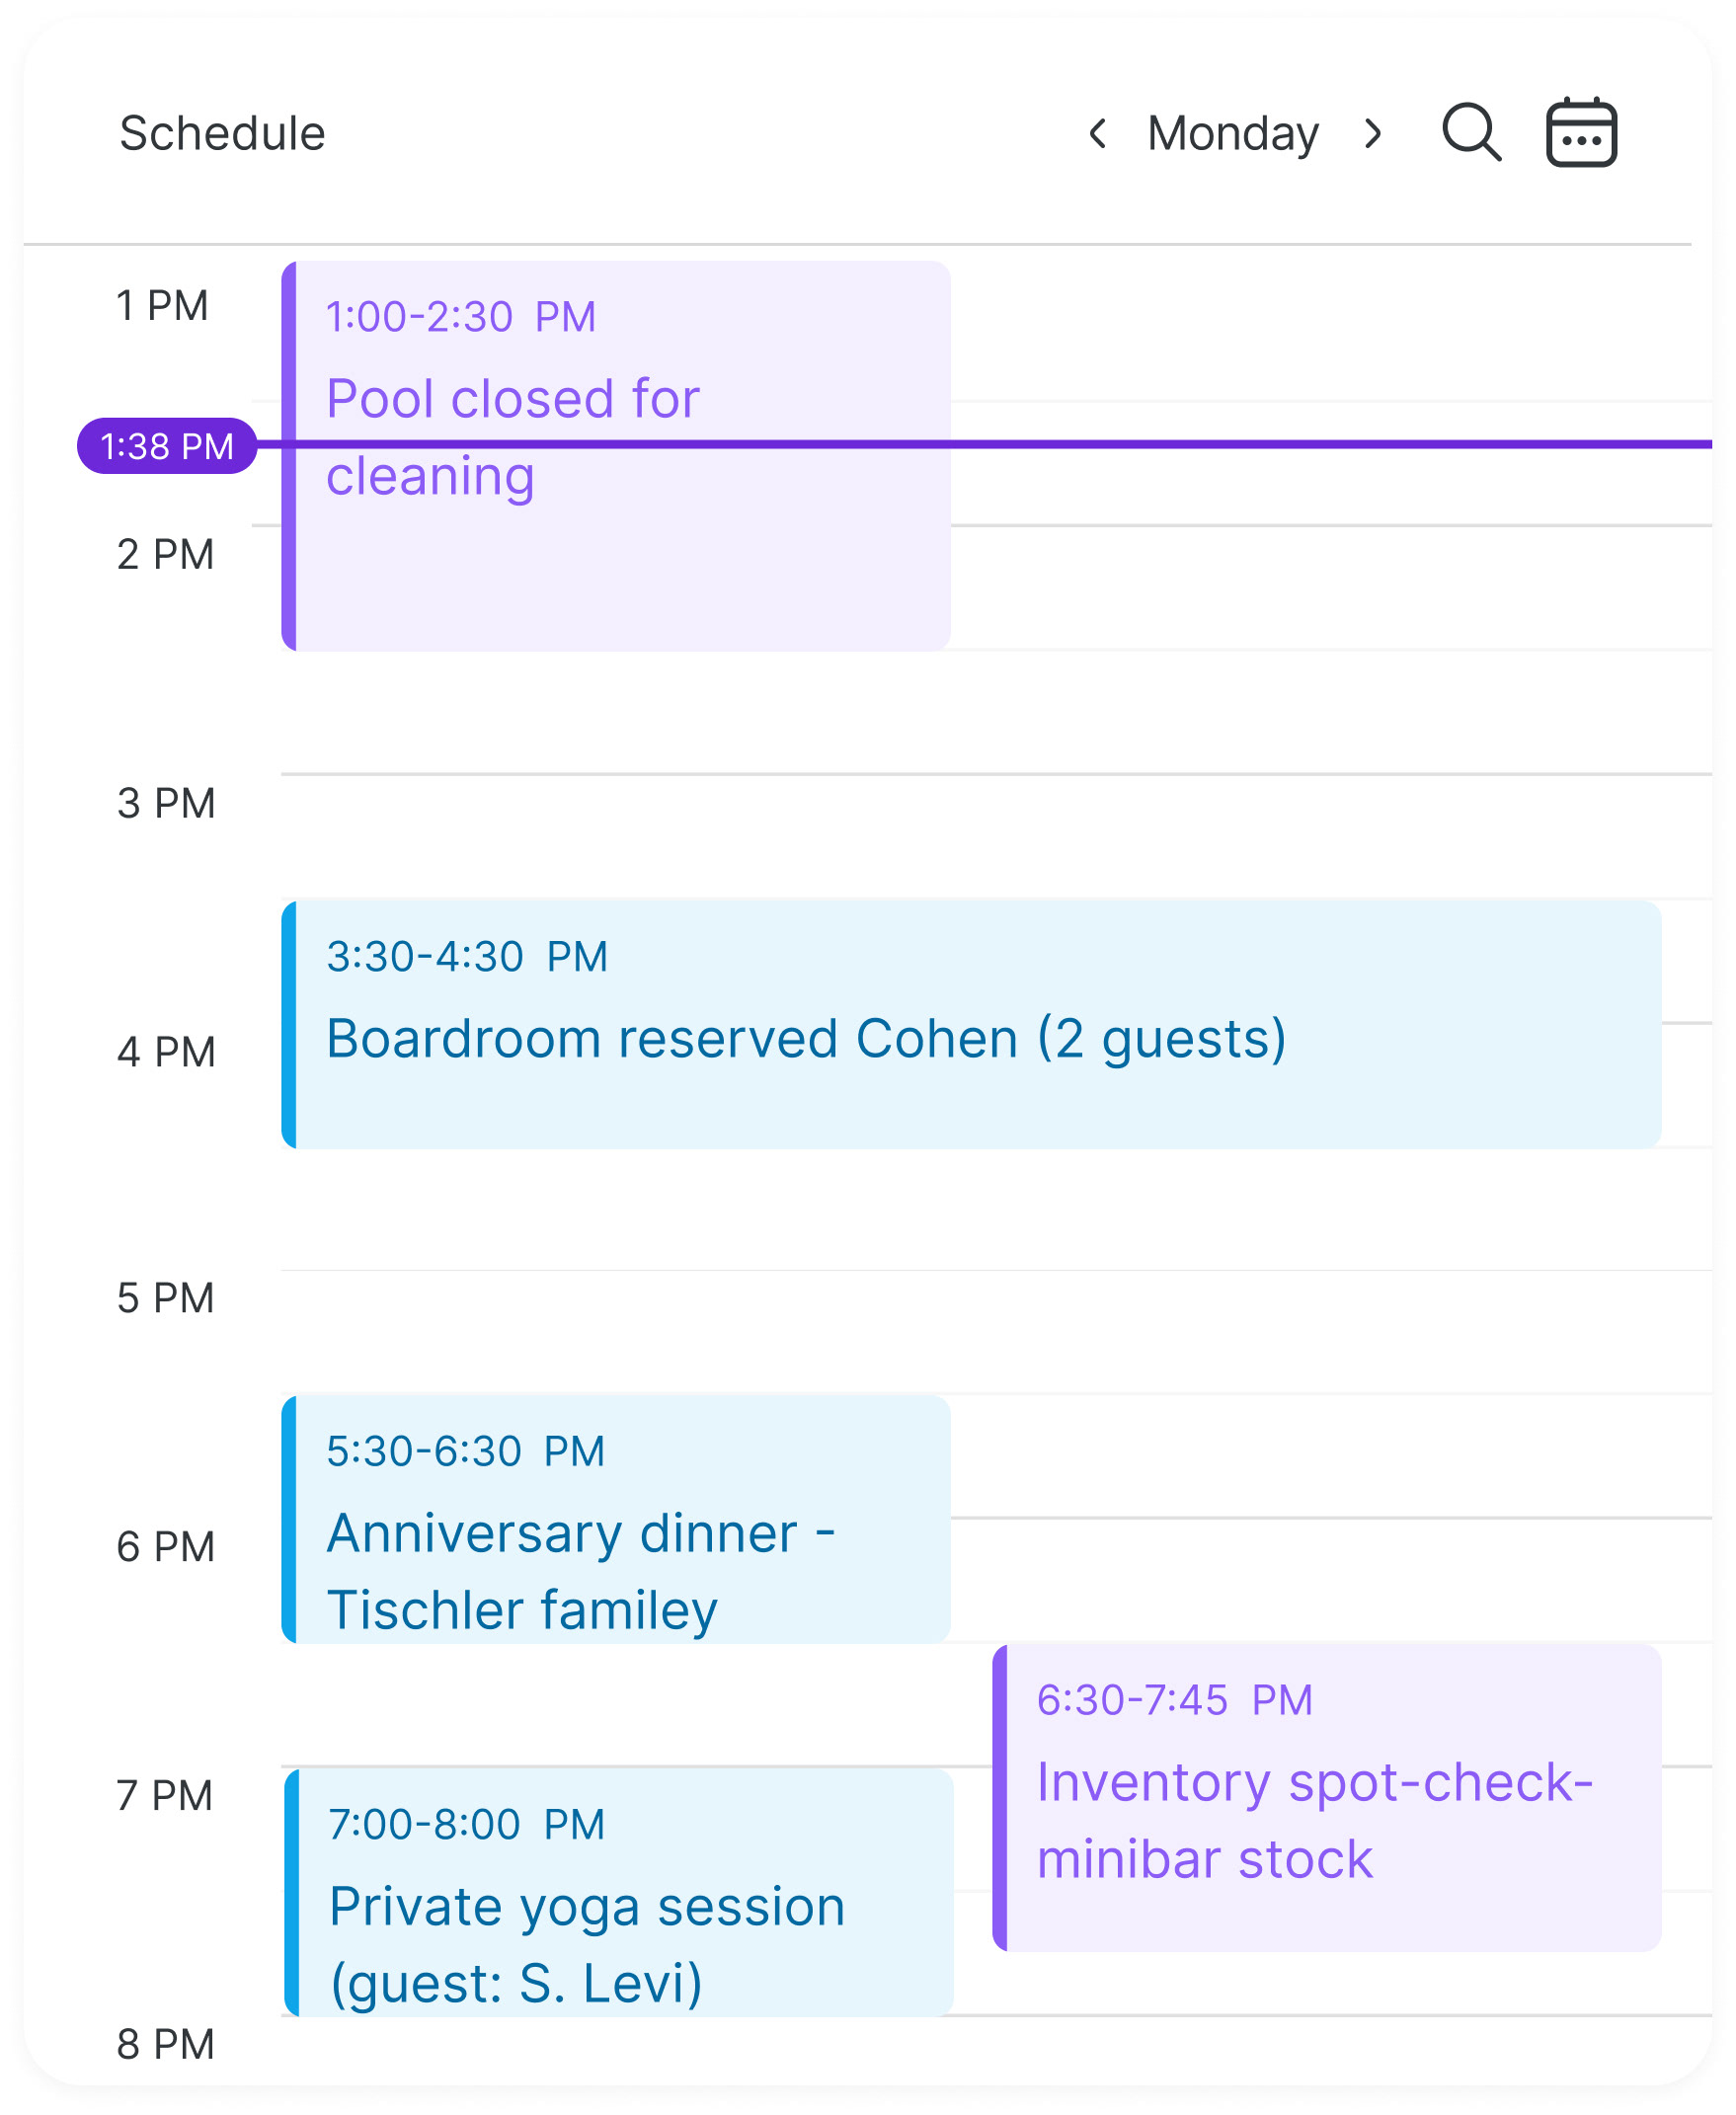Click the 2 PM time label
The width and height of the screenshot is (1736, 2115).
pos(166,555)
